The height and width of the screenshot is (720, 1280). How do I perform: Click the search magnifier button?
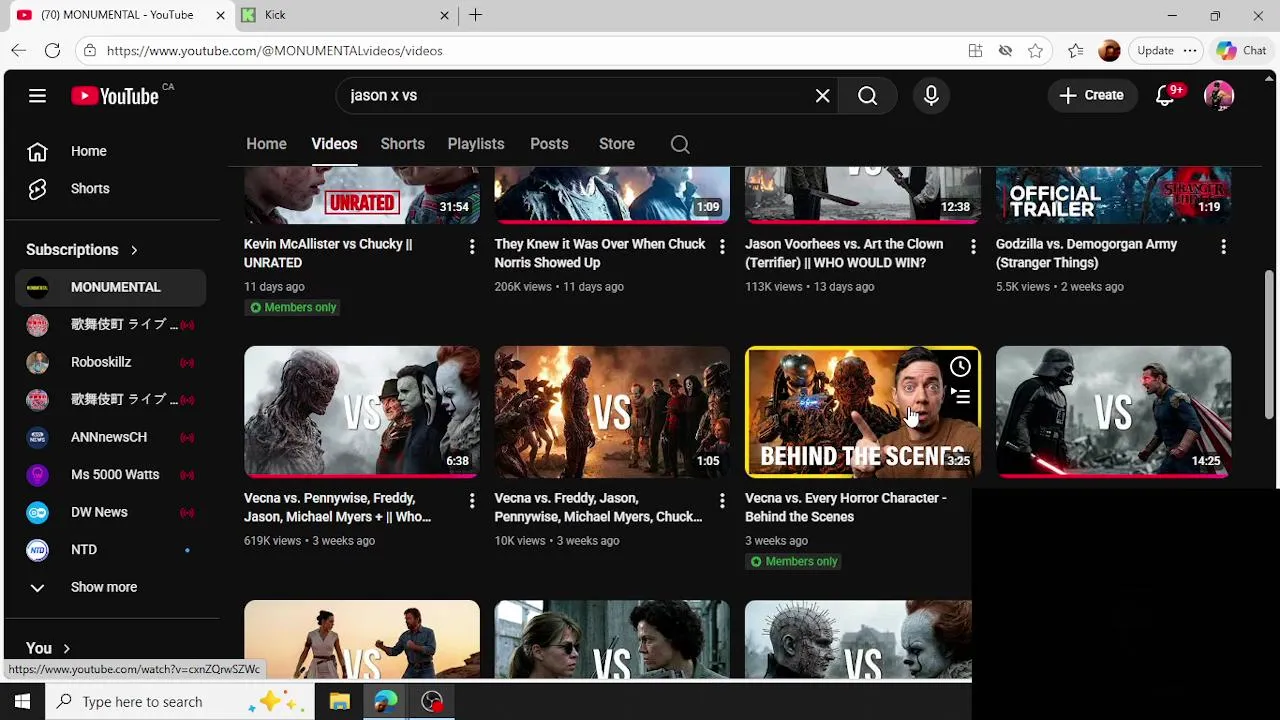868,96
